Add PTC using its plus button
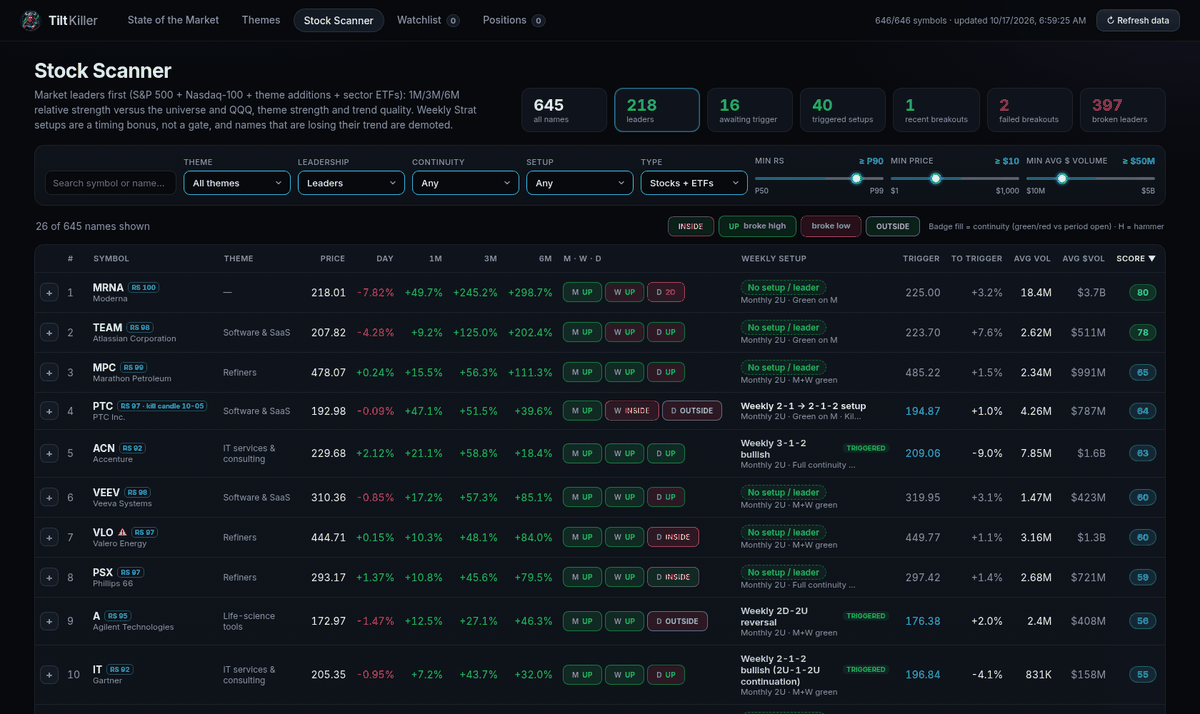 tap(49, 411)
